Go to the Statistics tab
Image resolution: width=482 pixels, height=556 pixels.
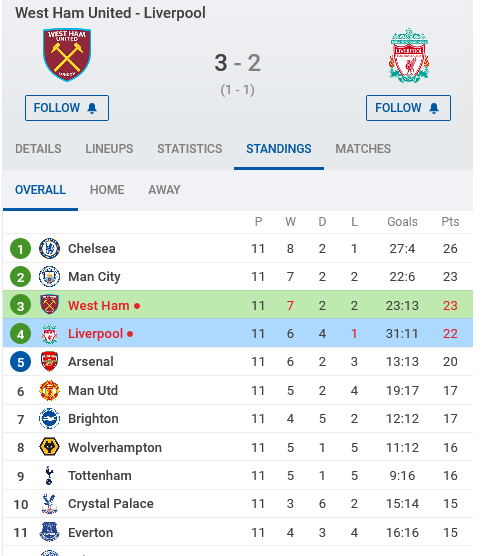click(x=190, y=149)
